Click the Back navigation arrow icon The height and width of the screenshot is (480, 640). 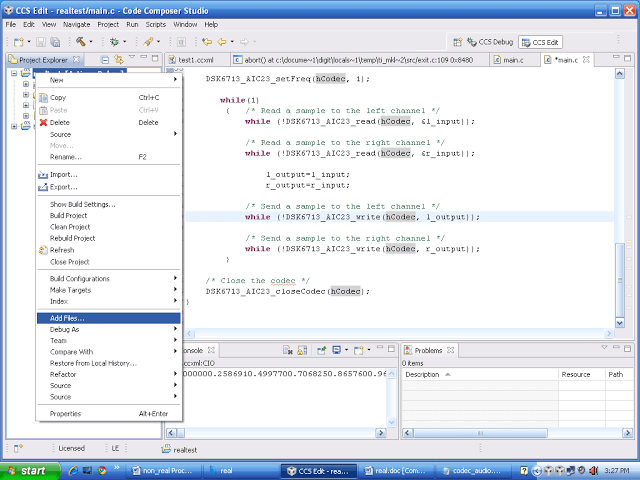222,42
